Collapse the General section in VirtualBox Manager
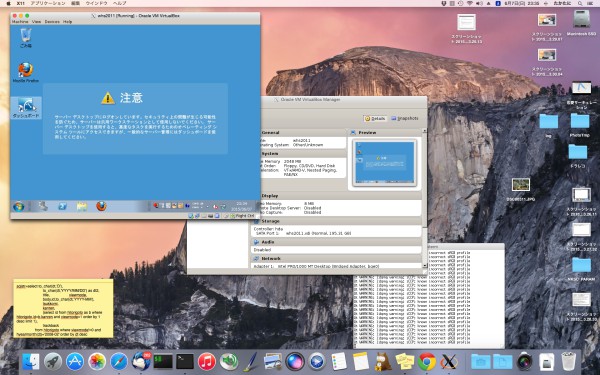This screenshot has width=600, height=375. (270, 133)
